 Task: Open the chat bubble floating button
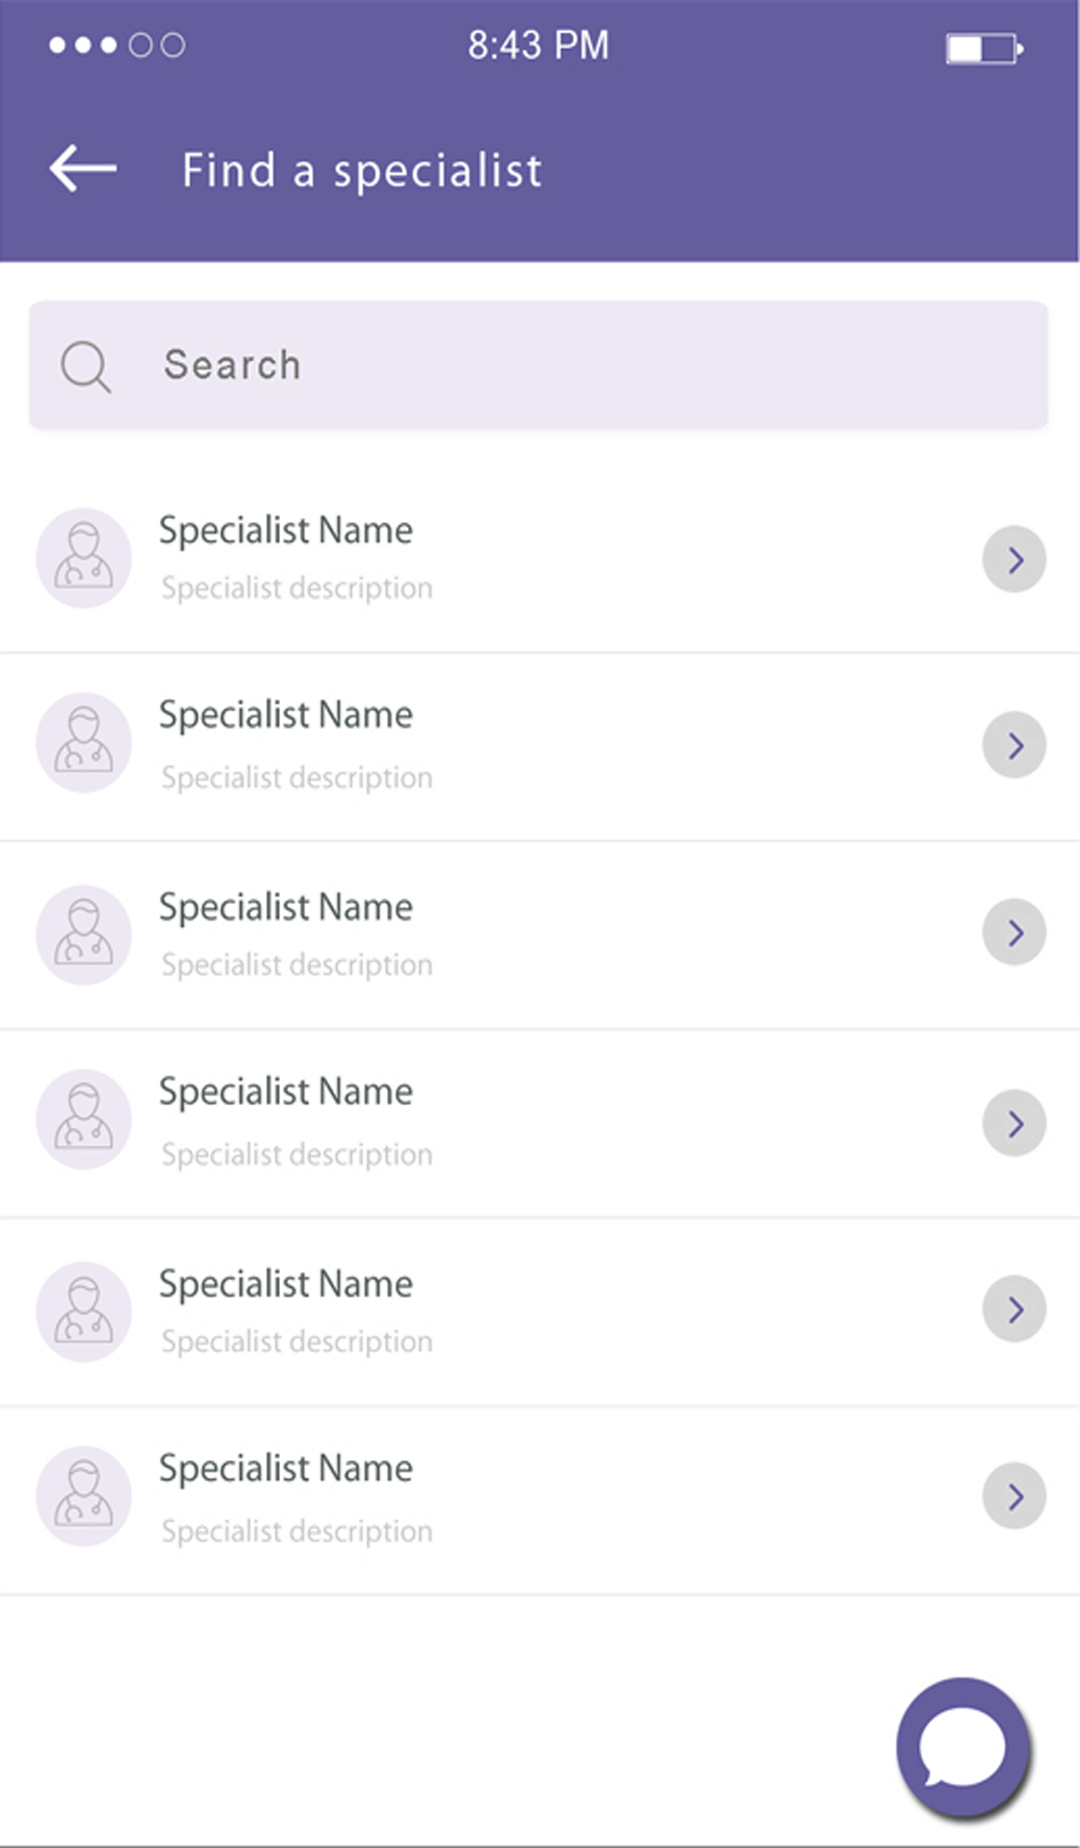963,1747
